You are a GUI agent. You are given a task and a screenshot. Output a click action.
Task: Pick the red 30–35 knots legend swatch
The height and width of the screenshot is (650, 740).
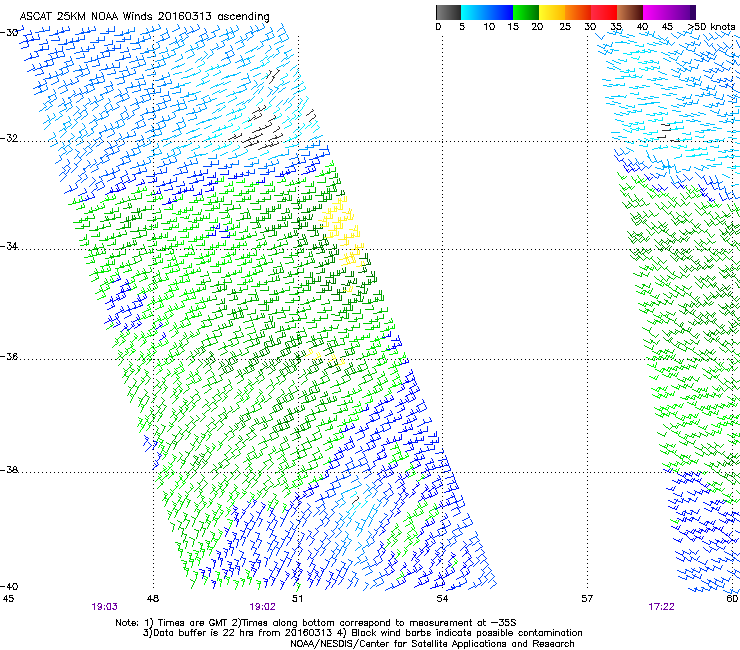pyautogui.click(x=604, y=12)
